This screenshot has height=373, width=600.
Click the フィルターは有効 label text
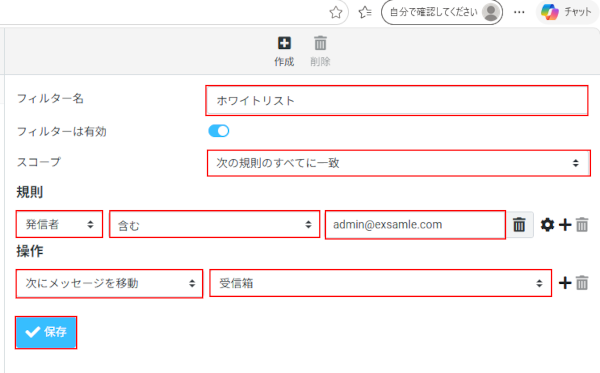pyautogui.click(x=62, y=132)
